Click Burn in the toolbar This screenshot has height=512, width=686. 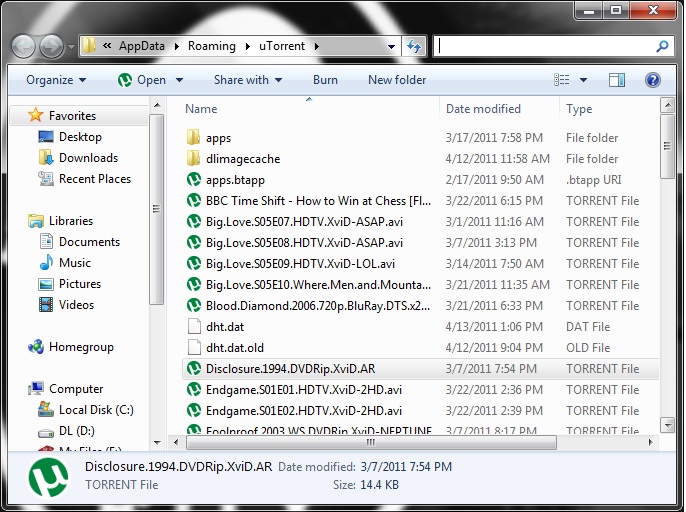[x=325, y=80]
